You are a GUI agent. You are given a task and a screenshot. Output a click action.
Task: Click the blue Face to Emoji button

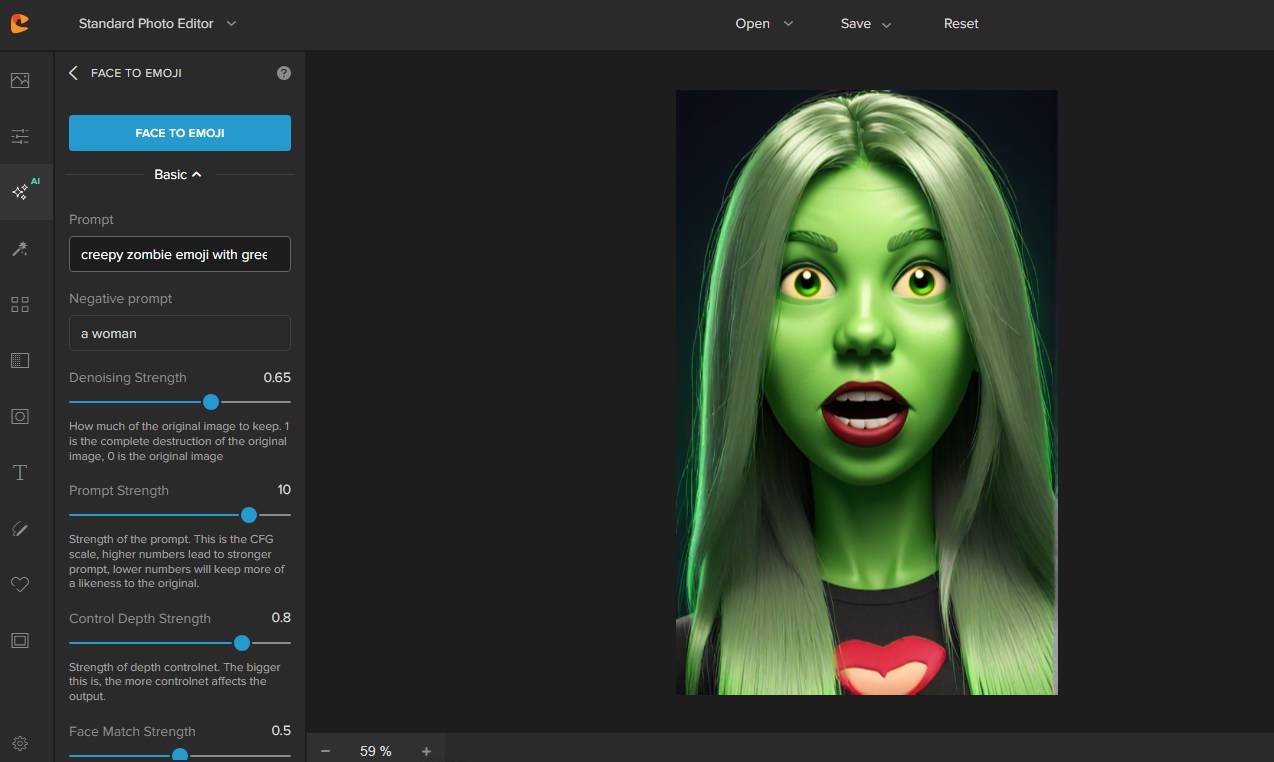180,133
